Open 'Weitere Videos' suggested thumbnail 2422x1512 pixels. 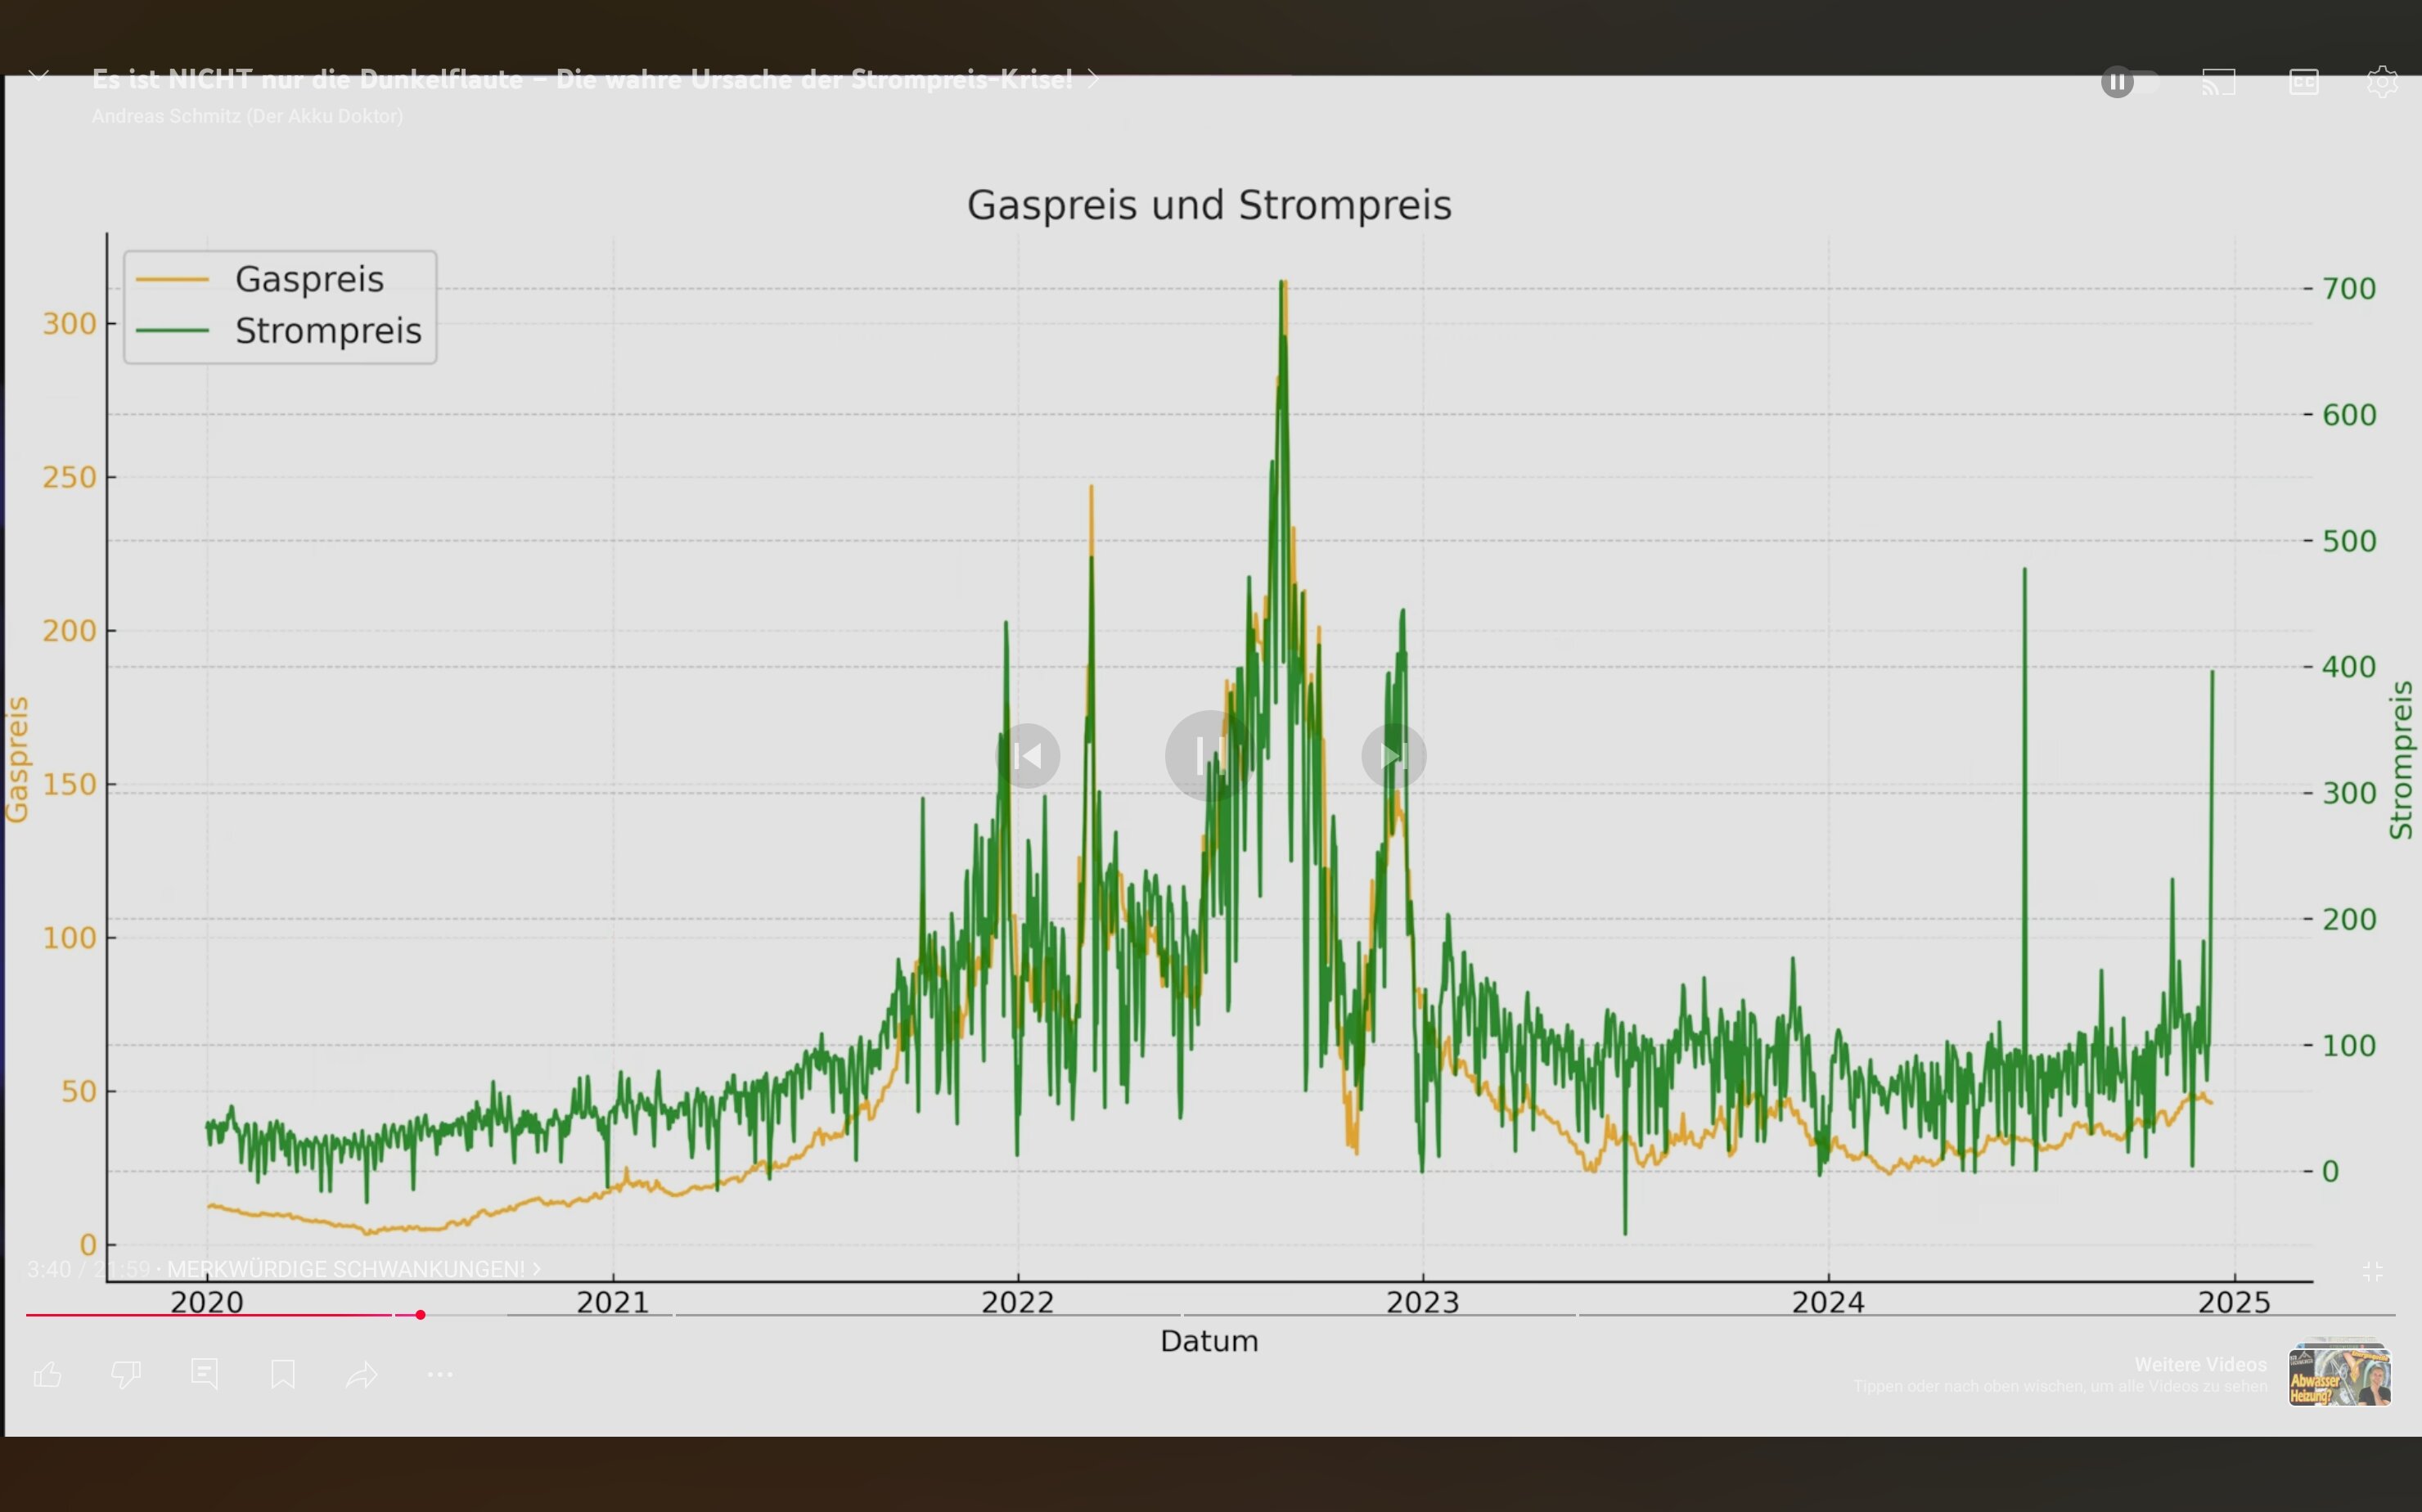click(x=2339, y=1376)
